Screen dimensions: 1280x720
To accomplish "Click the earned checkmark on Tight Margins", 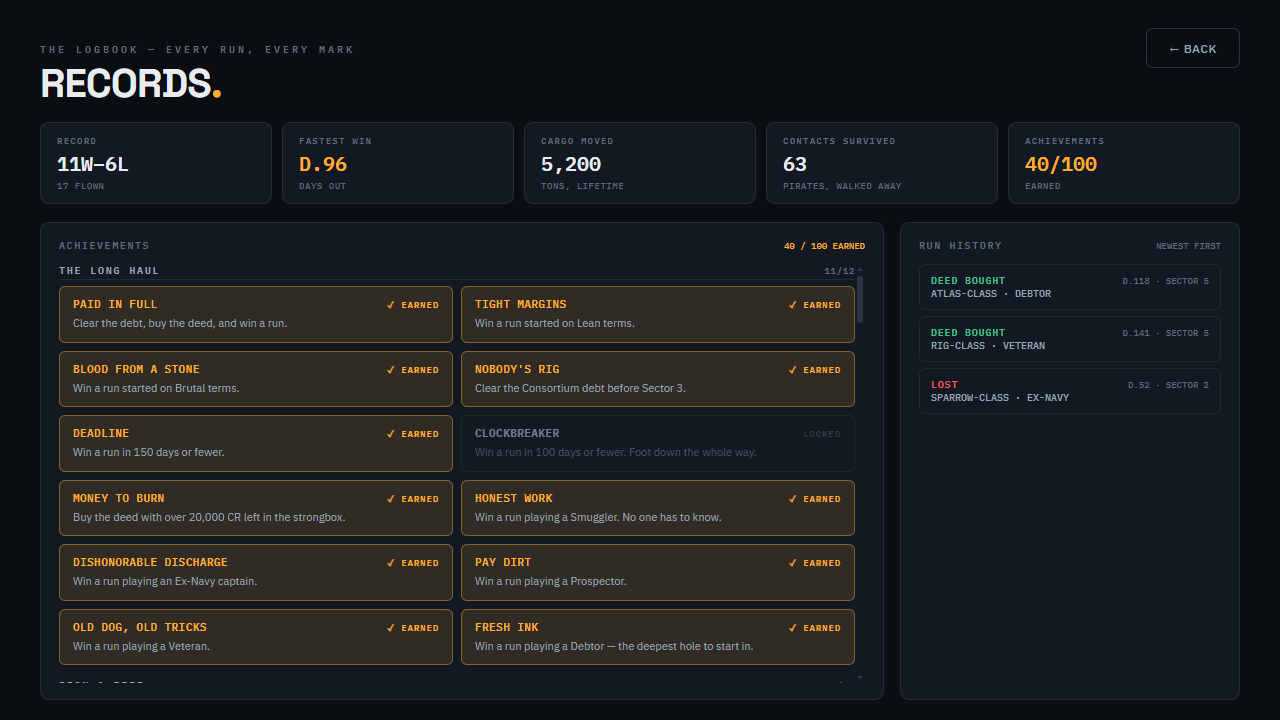I will [793, 305].
